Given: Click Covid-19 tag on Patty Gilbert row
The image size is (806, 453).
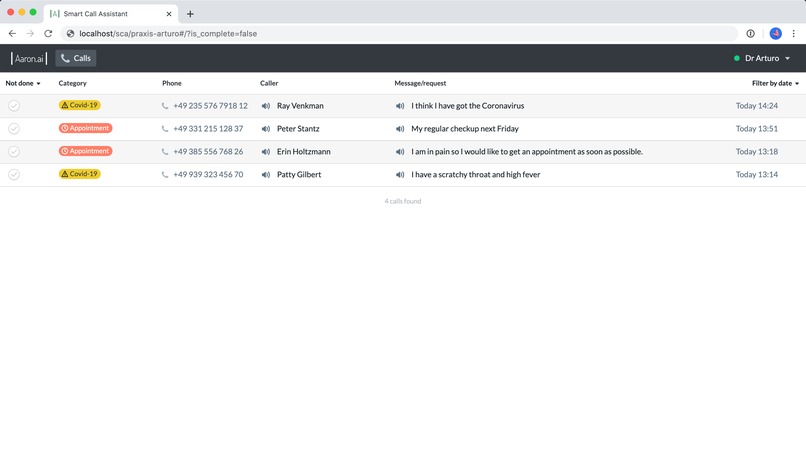Looking at the screenshot, I should pyautogui.click(x=79, y=174).
